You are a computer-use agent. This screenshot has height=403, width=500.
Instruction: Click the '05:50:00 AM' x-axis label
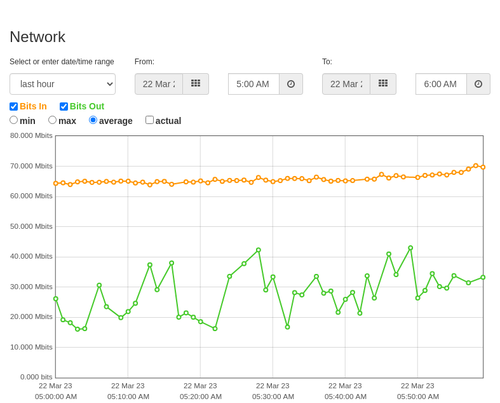tap(418, 397)
